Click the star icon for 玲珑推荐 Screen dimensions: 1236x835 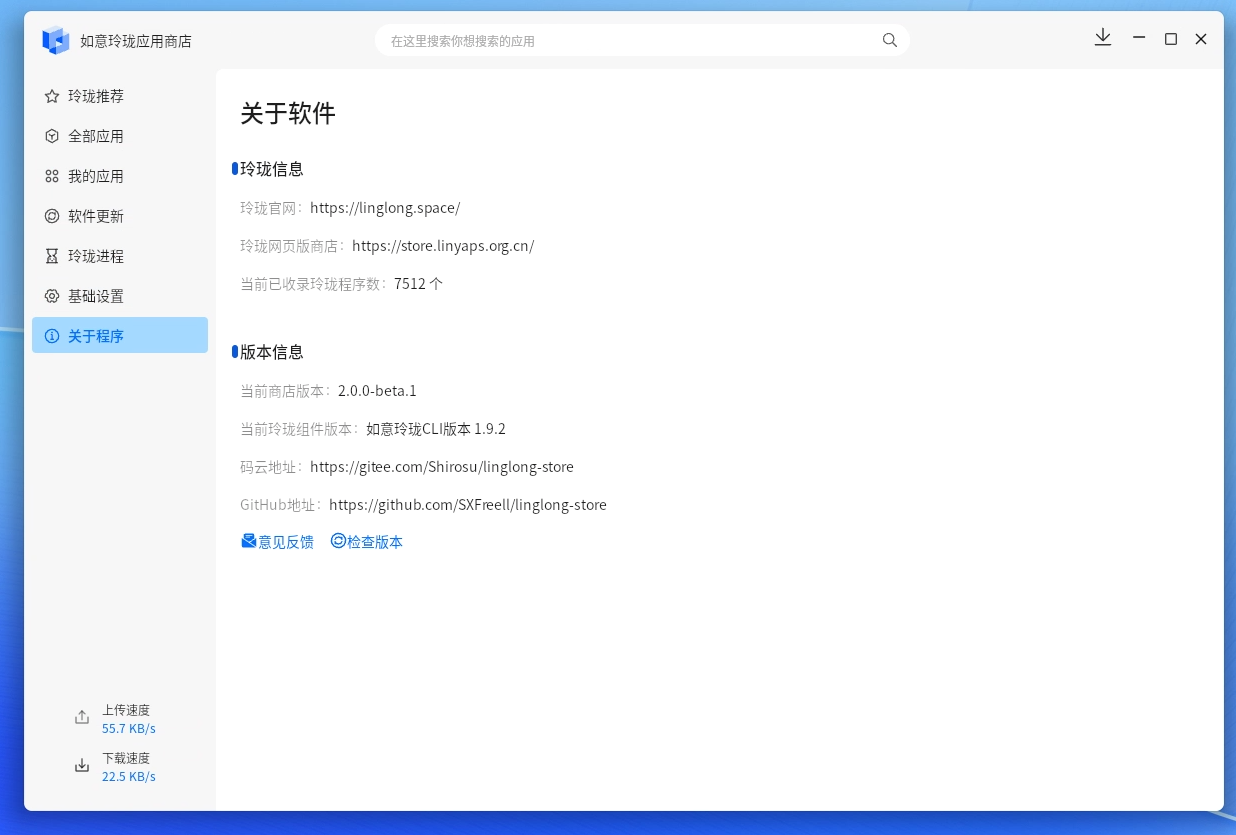pos(52,96)
